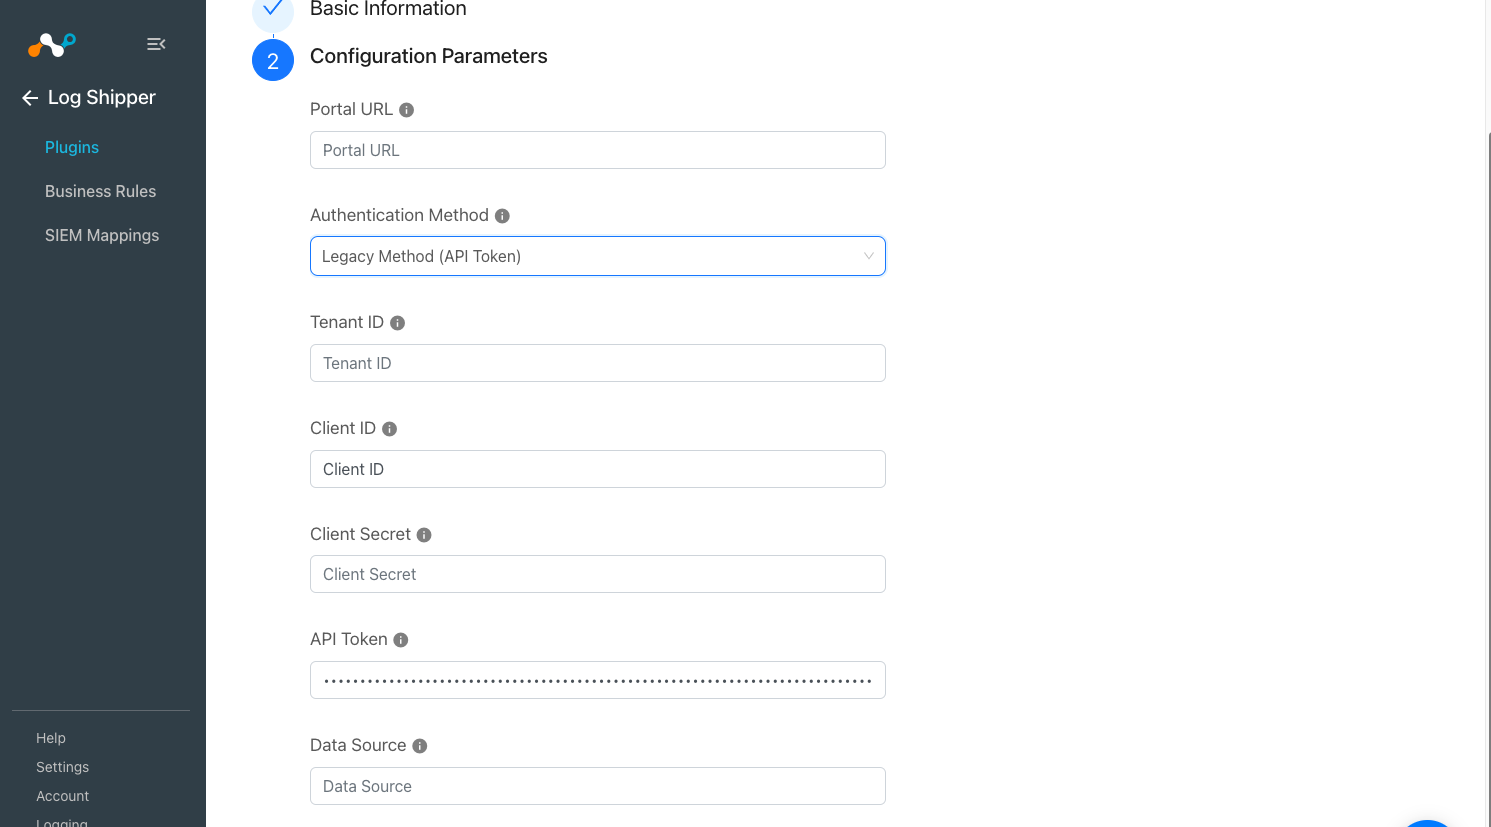The height and width of the screenshot is (827, 1491).
Task: Show info tooltip for Client ID
Action: (389, 429)
